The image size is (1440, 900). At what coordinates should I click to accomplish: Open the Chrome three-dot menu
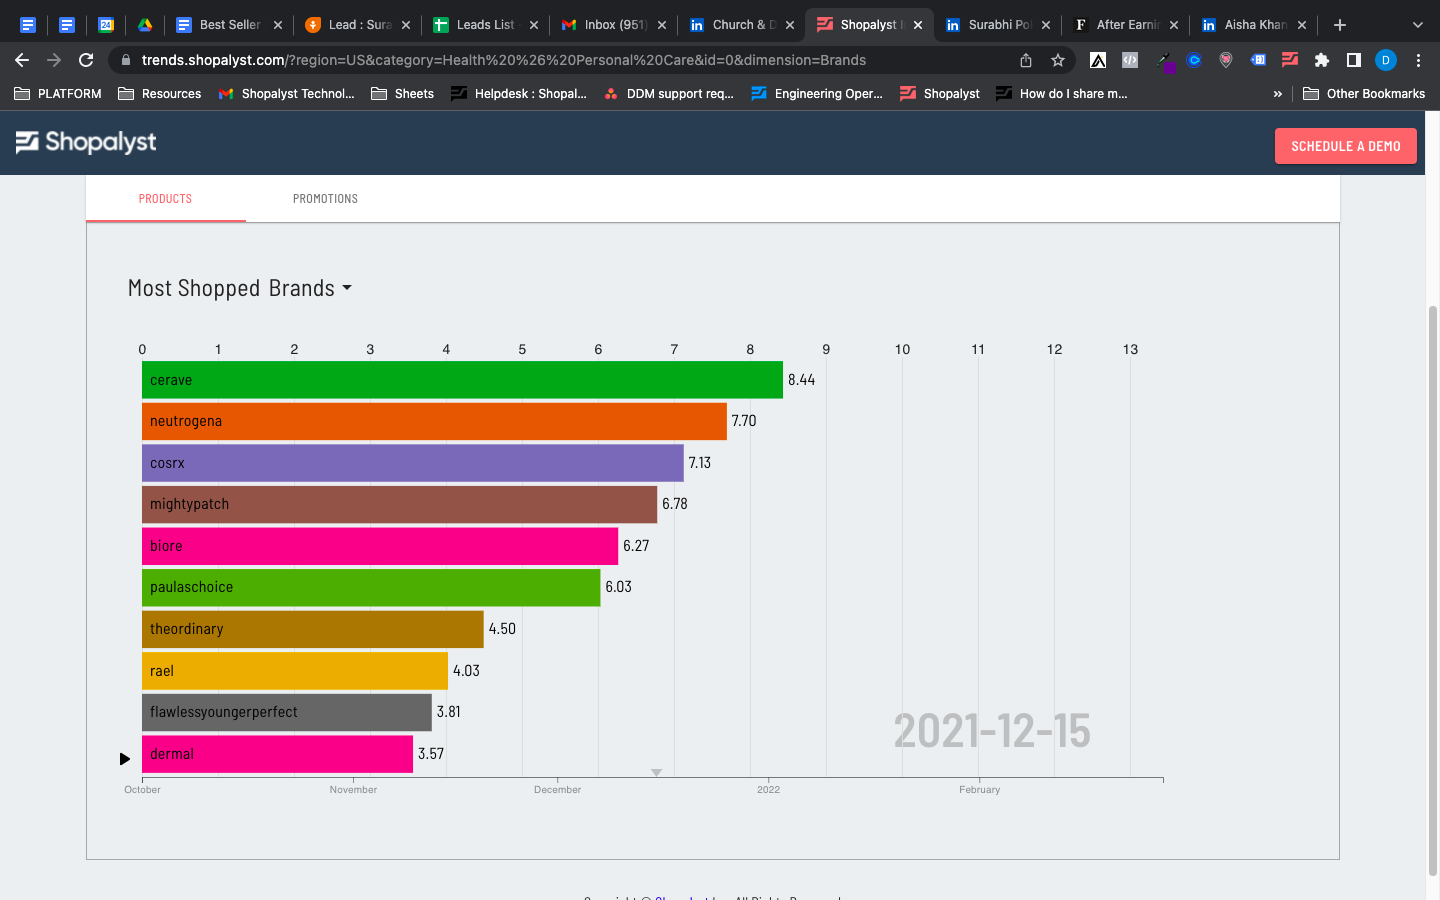coord(1418,60)
